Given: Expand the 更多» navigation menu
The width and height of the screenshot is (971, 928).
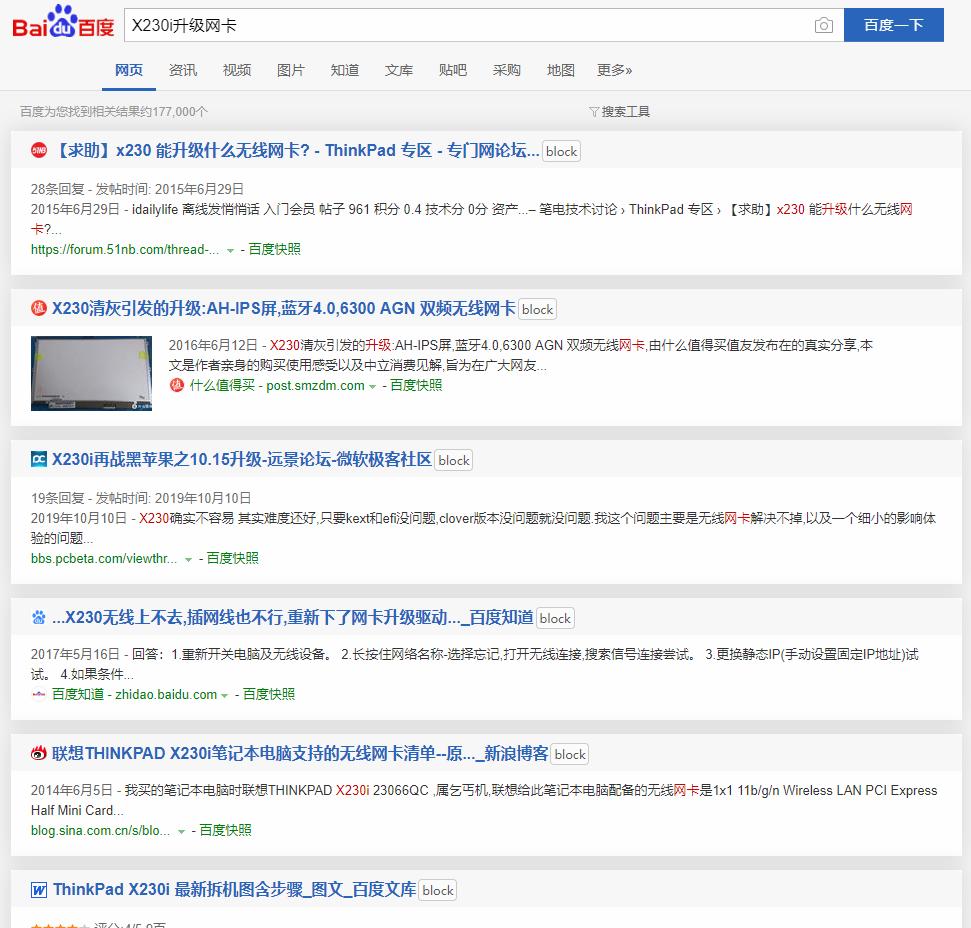Looking at the screenshot, I should (611, 70).
